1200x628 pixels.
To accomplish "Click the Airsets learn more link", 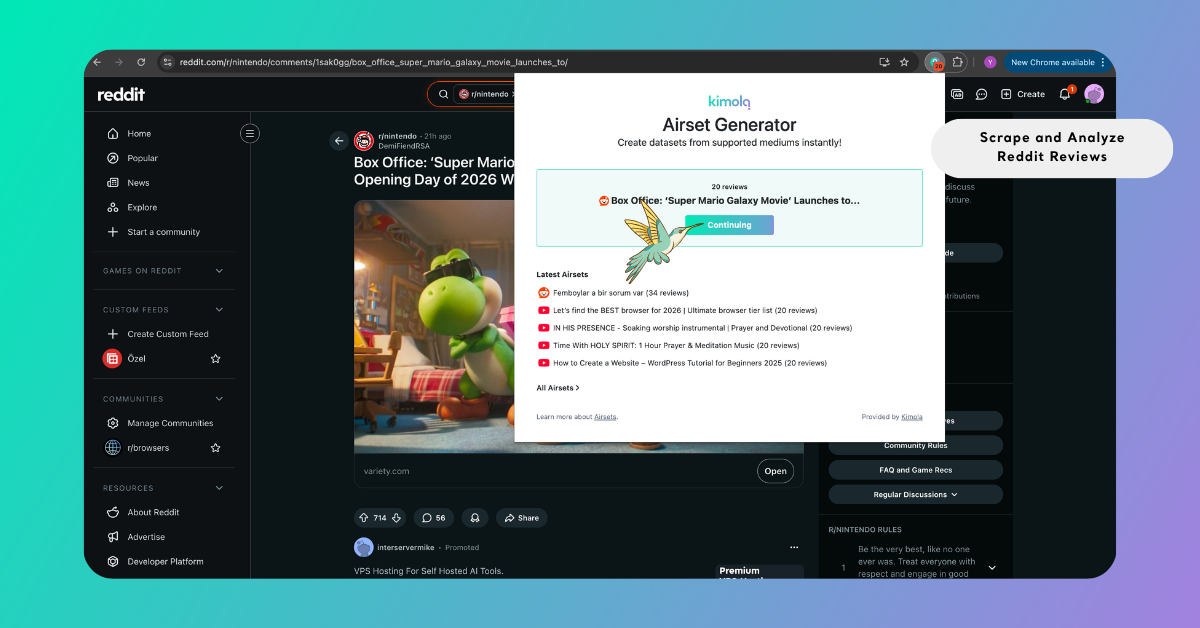I will (x=605, y=417).
